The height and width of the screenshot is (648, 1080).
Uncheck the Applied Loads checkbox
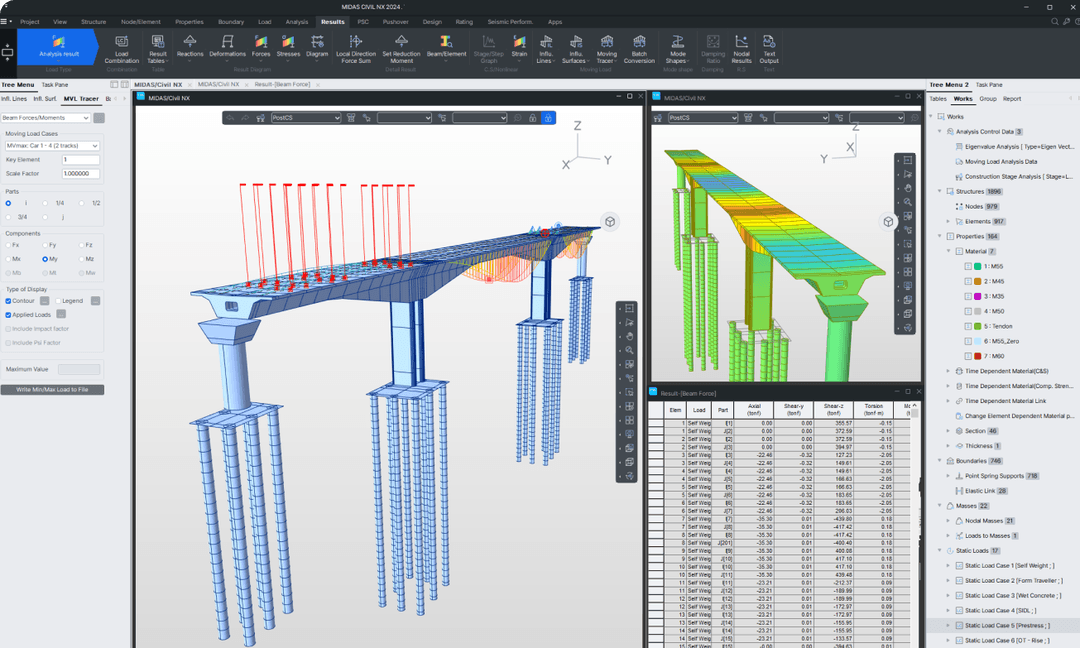[8, 315]
